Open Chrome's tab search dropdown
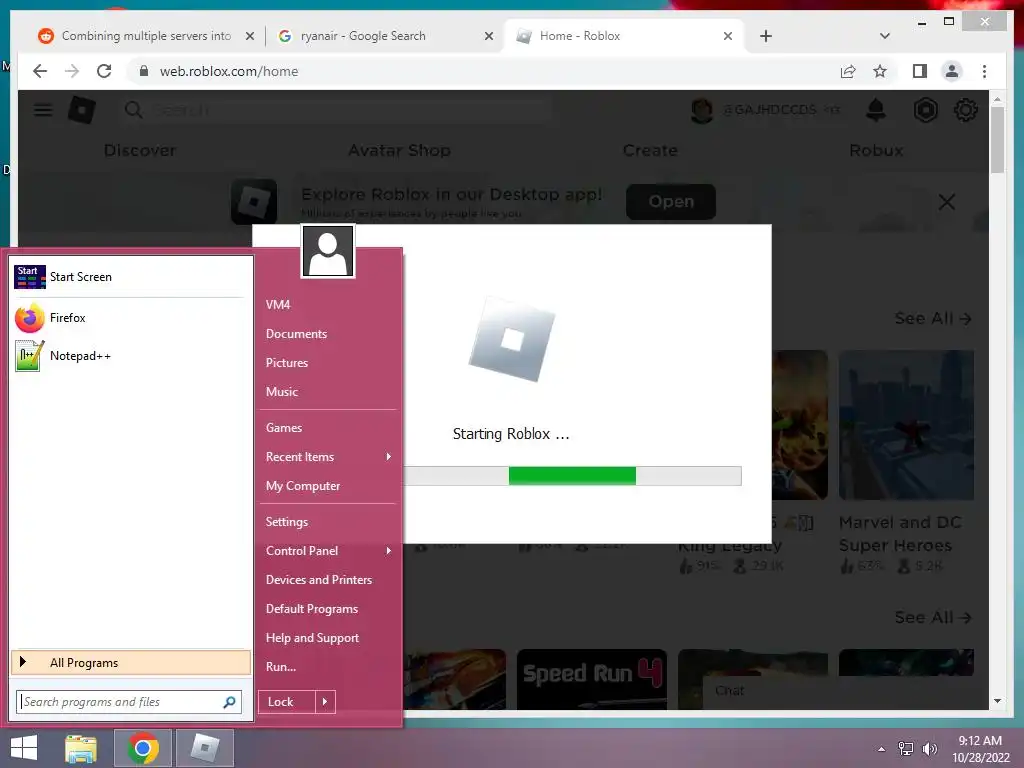Screen dimensions: 1024x768 tap(885, 36)
